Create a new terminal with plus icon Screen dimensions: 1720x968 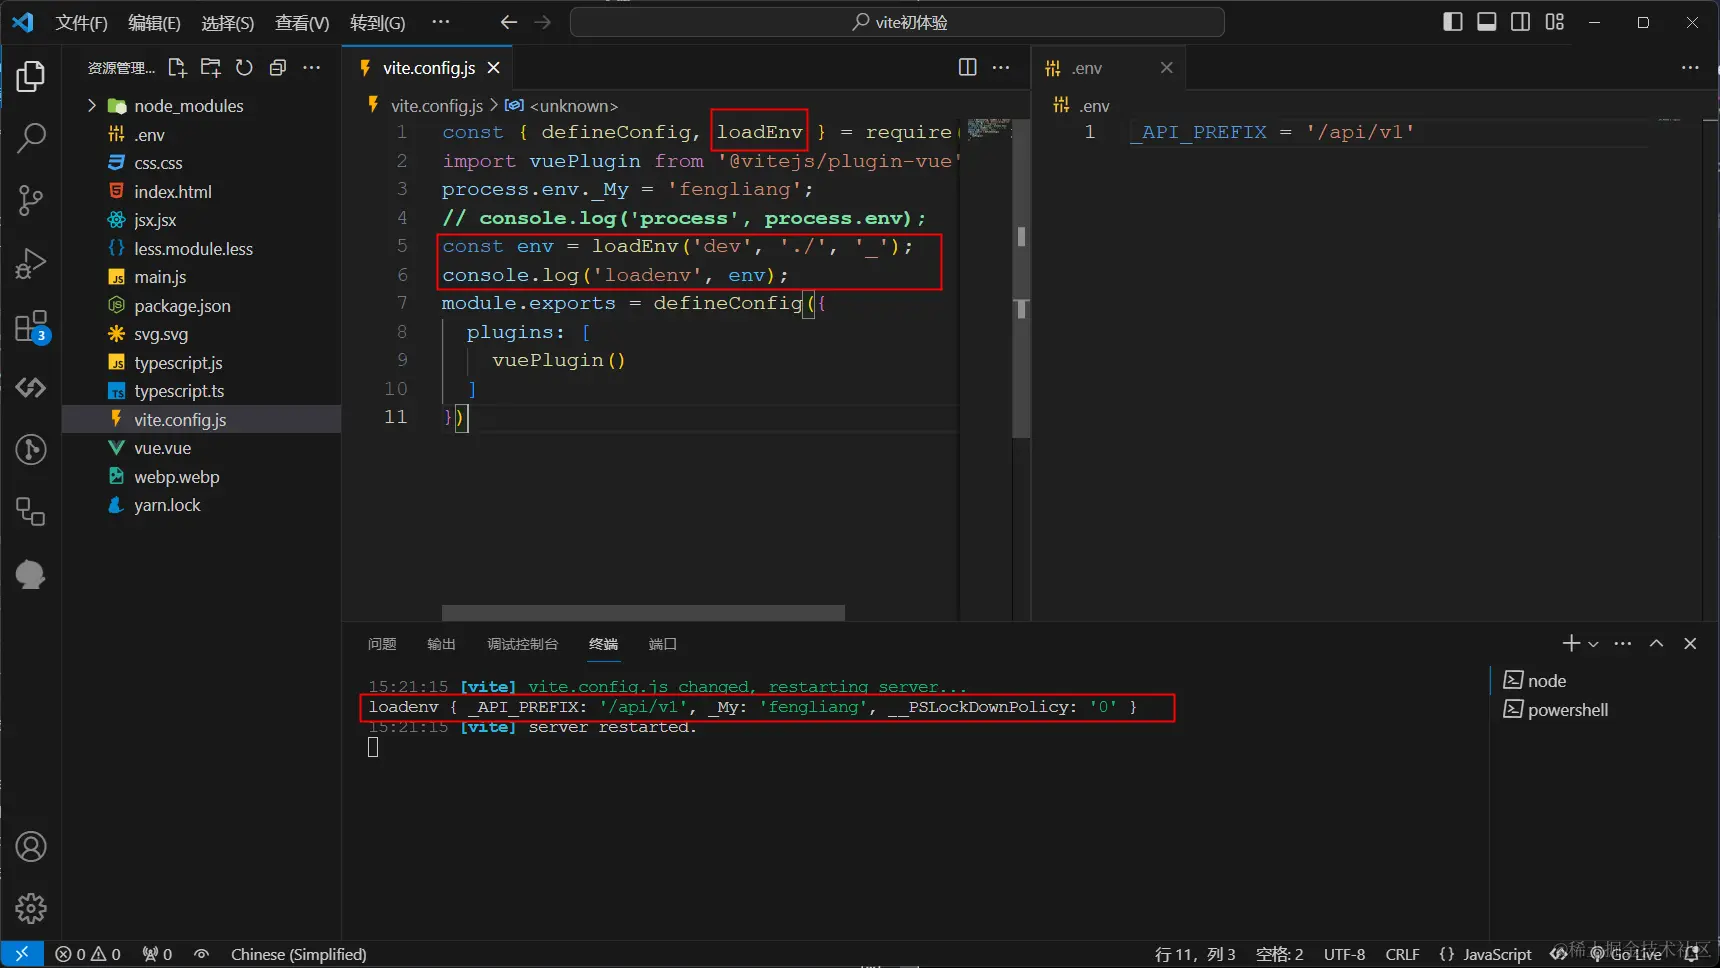1571,643
